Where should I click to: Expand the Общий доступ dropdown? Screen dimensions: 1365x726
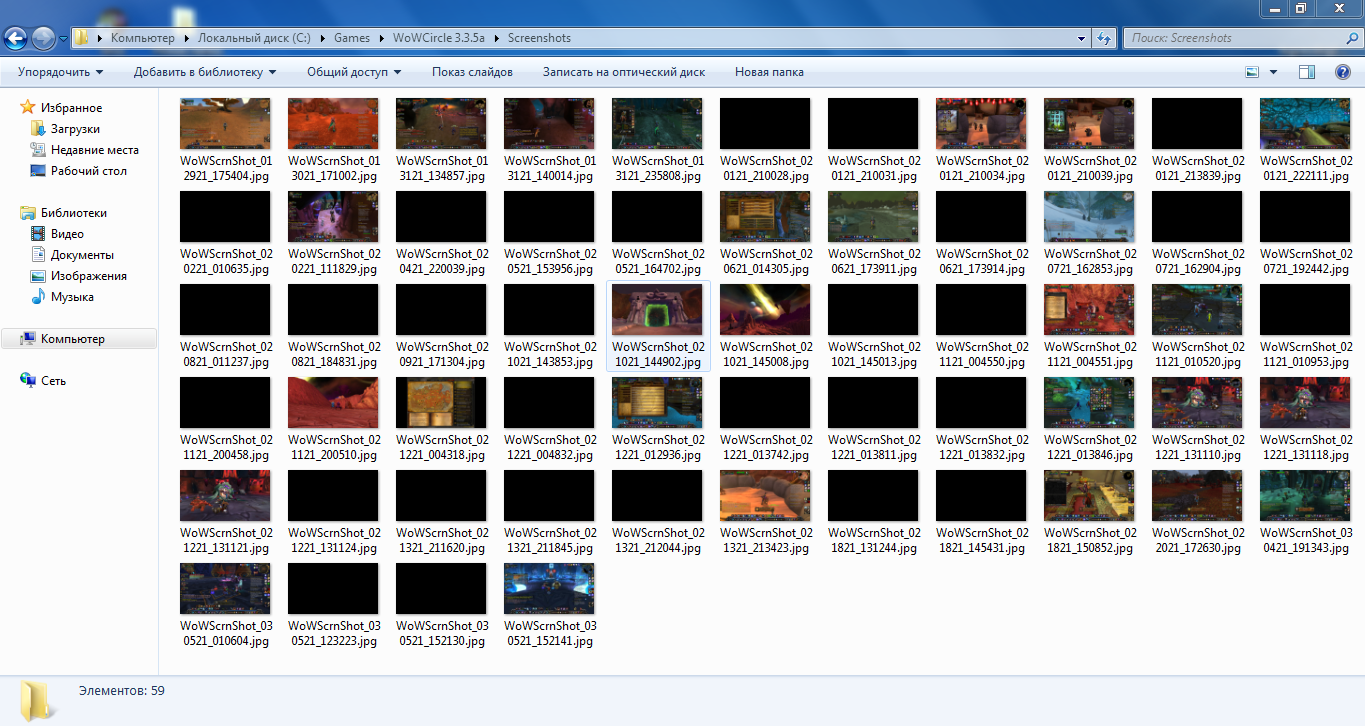[x=353, y=72]
